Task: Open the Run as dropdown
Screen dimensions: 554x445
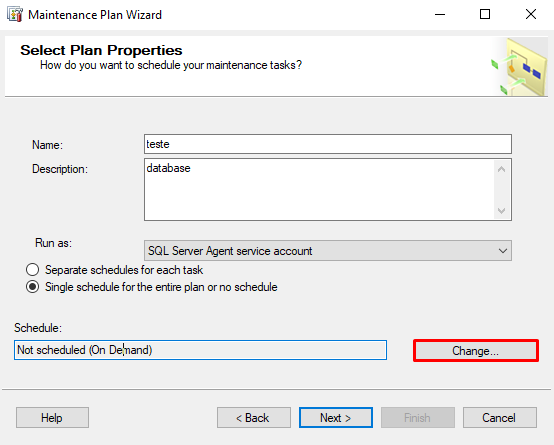Action: click(x=328, y=251)
